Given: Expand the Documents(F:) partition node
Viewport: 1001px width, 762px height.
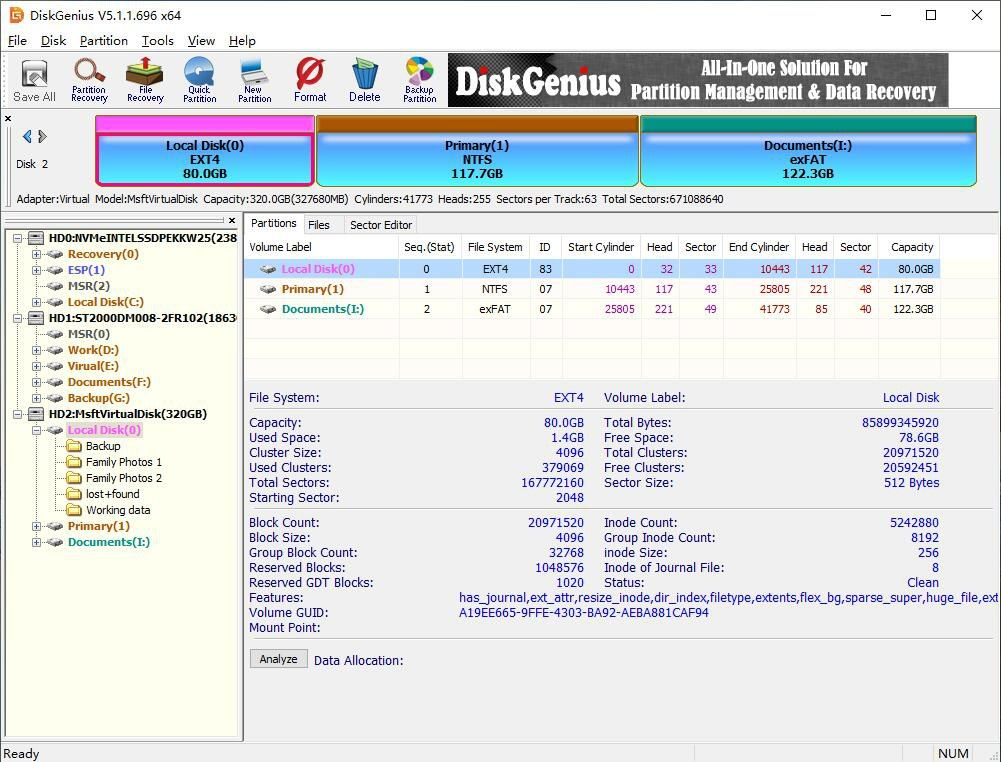Looking at the screenshot, I should click(36, 382).
